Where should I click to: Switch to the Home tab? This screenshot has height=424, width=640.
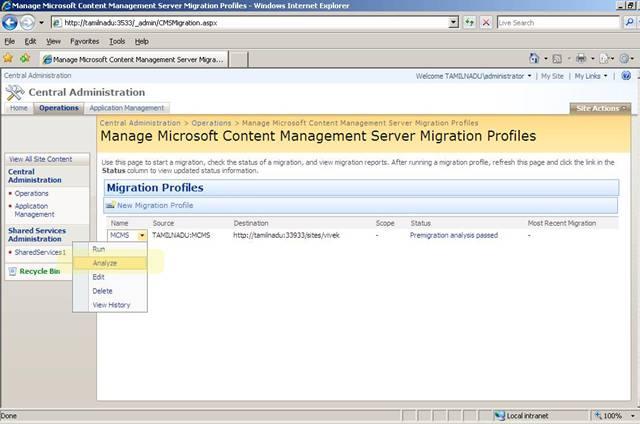coord(19,108)
